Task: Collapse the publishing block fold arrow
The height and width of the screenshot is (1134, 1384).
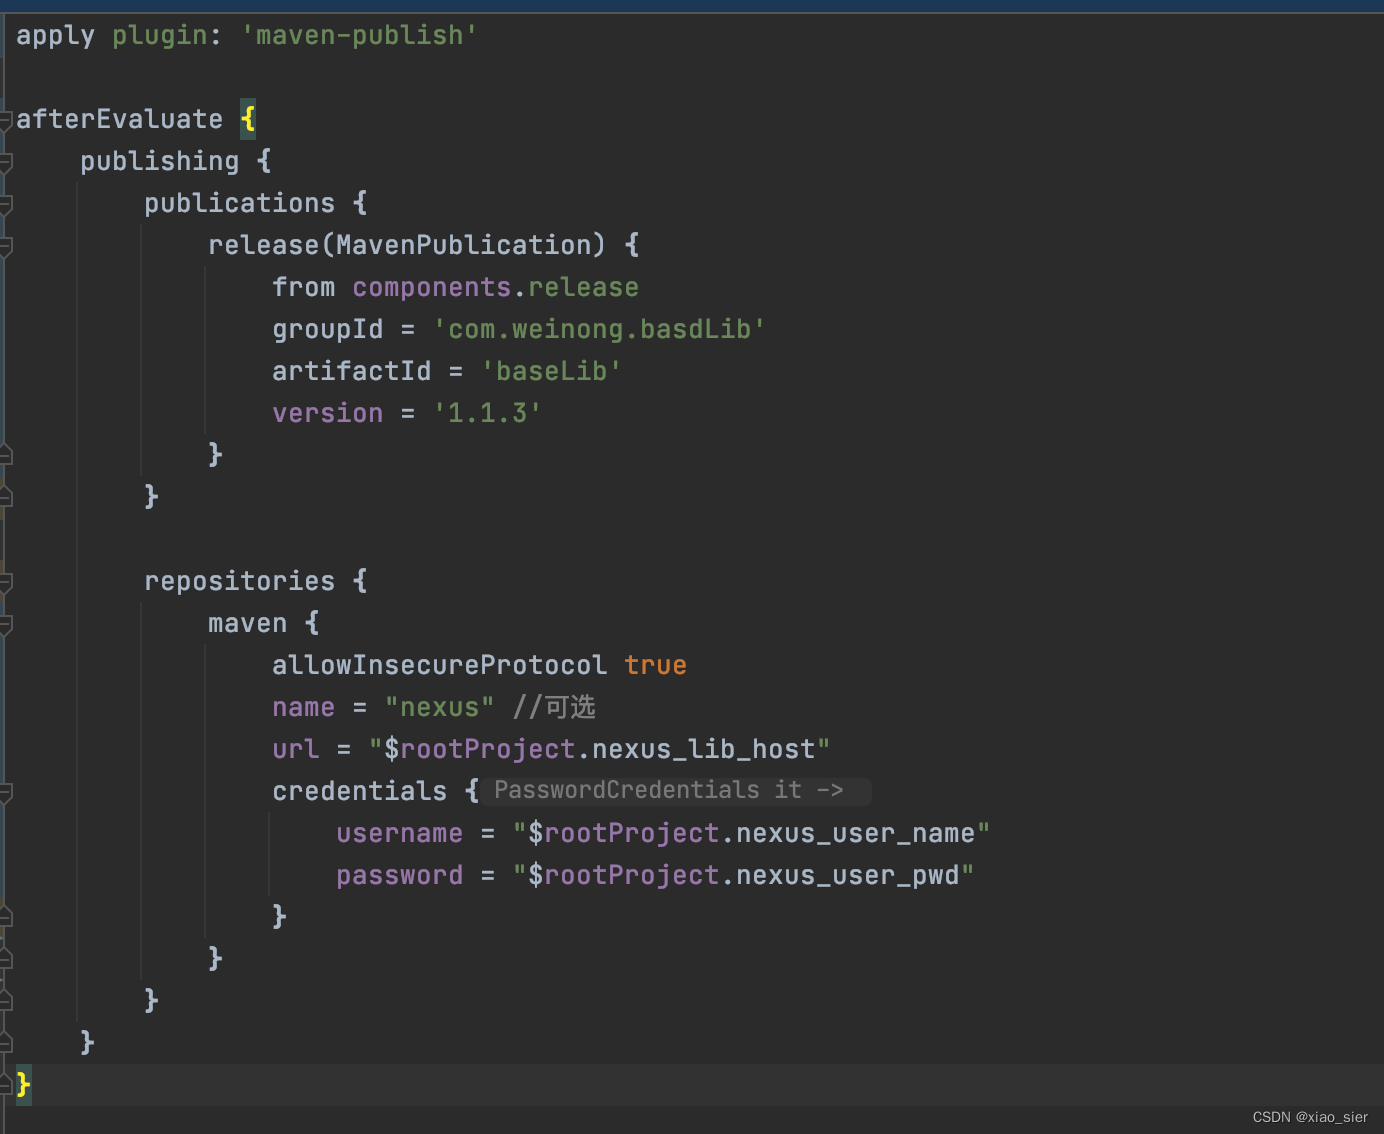Action: click(x=6, y=160)
